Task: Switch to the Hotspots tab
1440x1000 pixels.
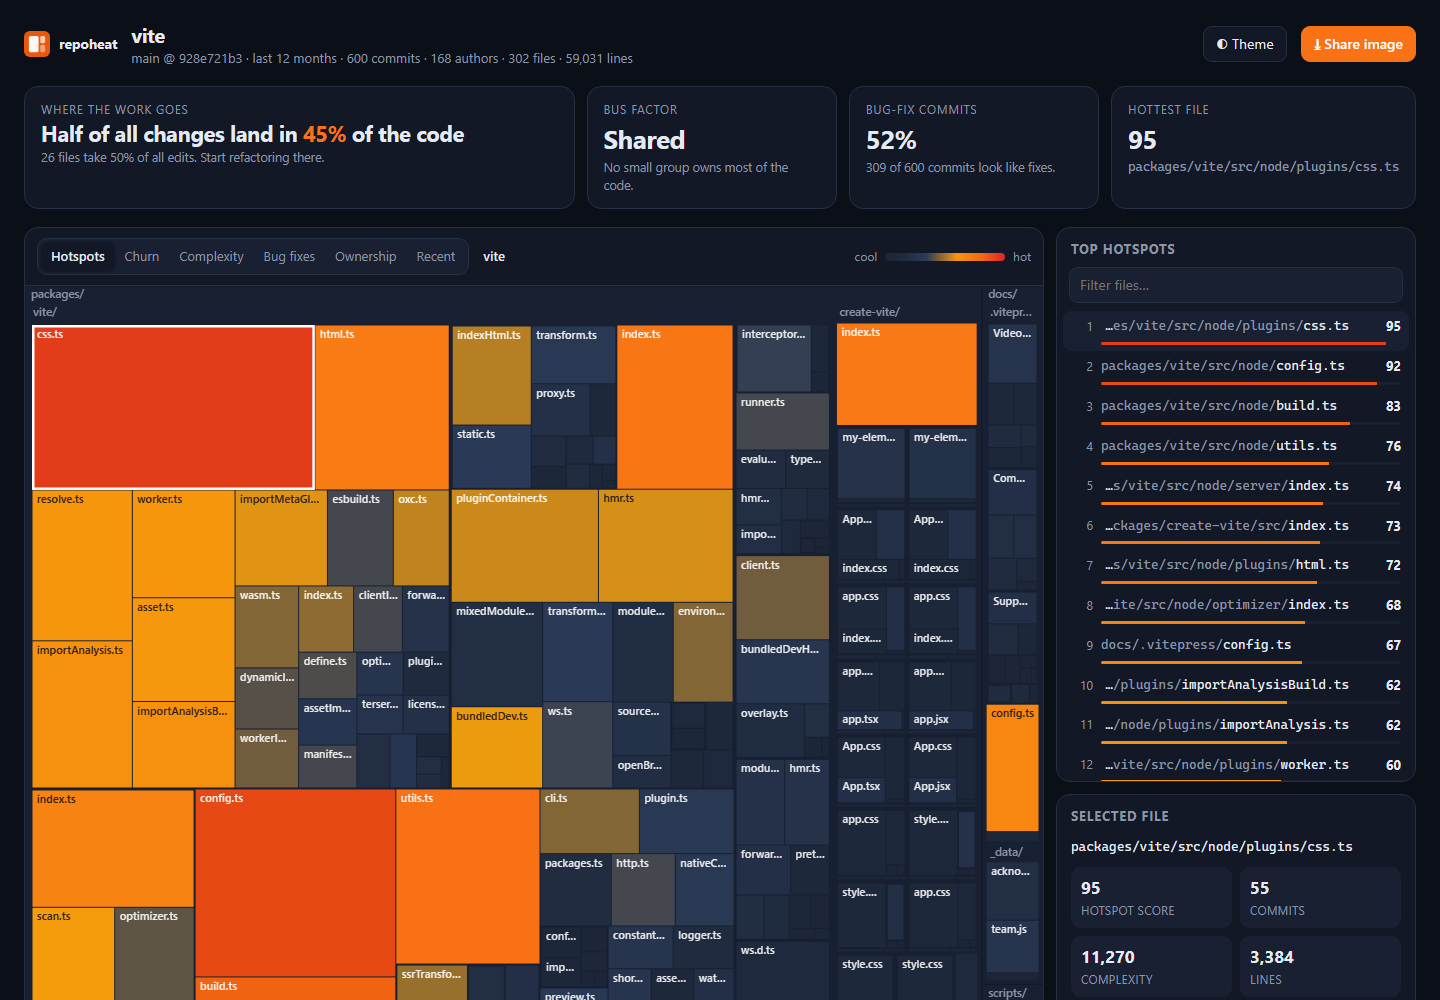Action: coord(78,257)
